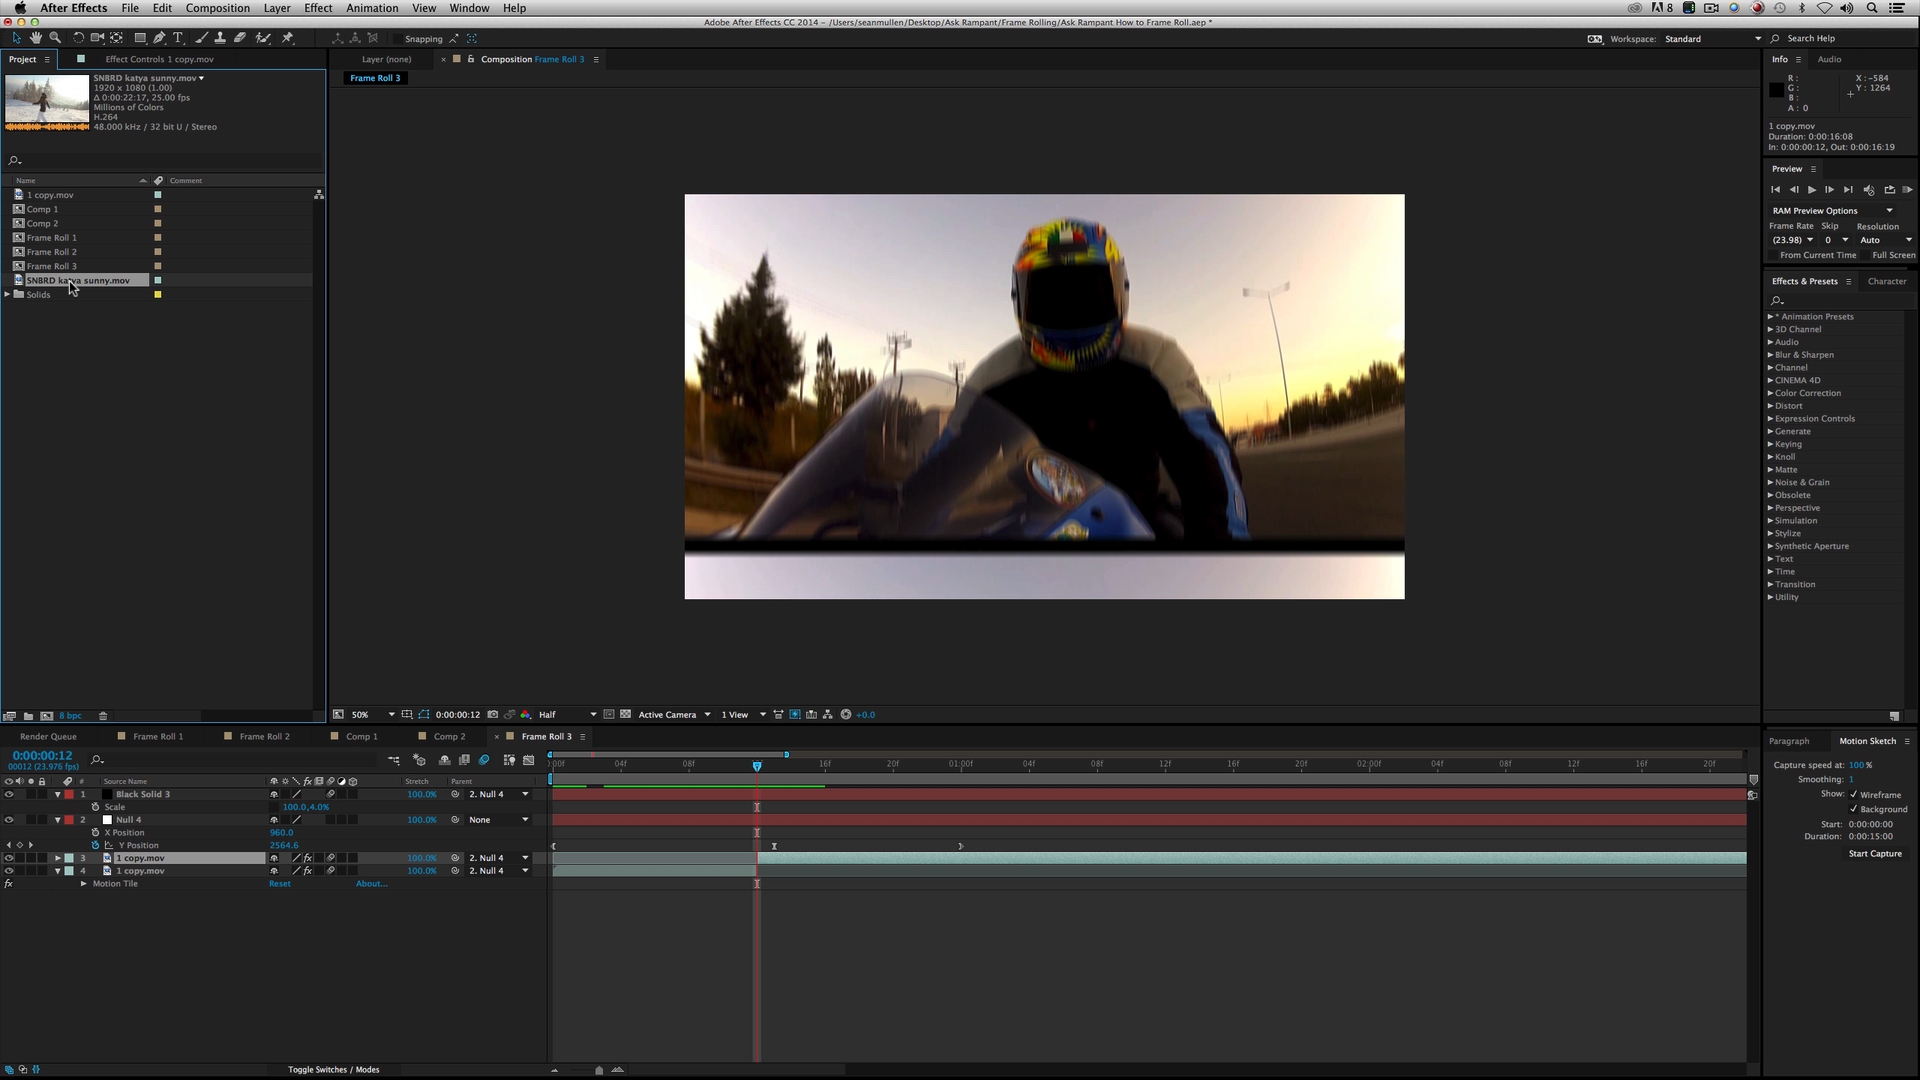This screenshot has width=1920, height=1080.
Task: Toggle mask and shape path visibility
Action: (x=424, y=715)
